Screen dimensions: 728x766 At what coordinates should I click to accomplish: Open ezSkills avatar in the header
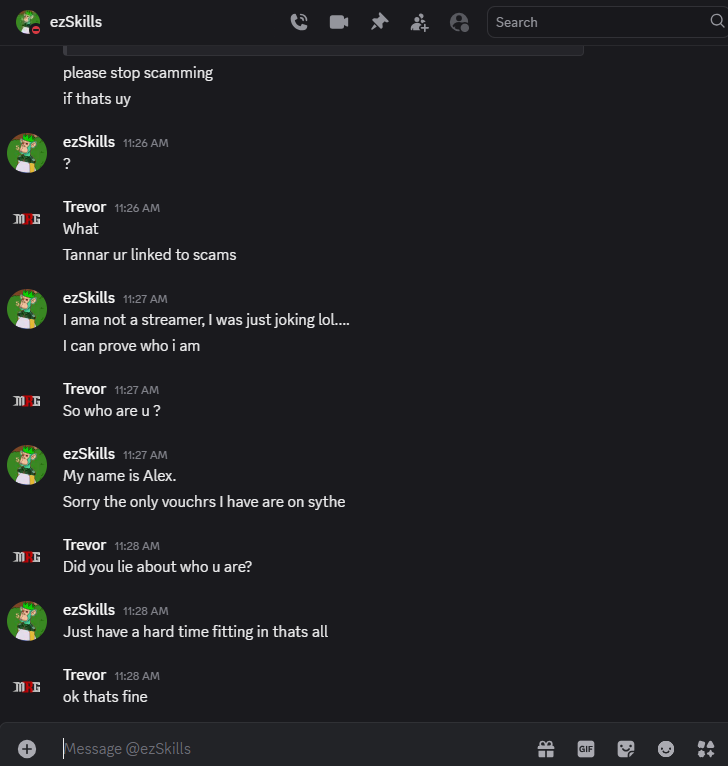(x=28, y=22)
